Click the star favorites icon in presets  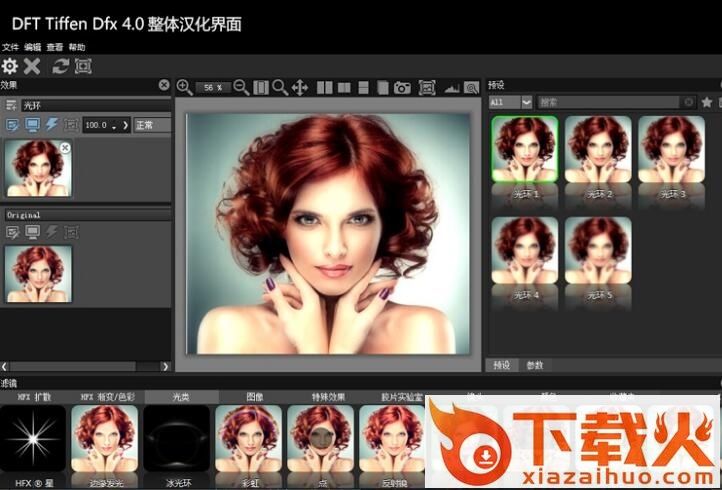707,102
